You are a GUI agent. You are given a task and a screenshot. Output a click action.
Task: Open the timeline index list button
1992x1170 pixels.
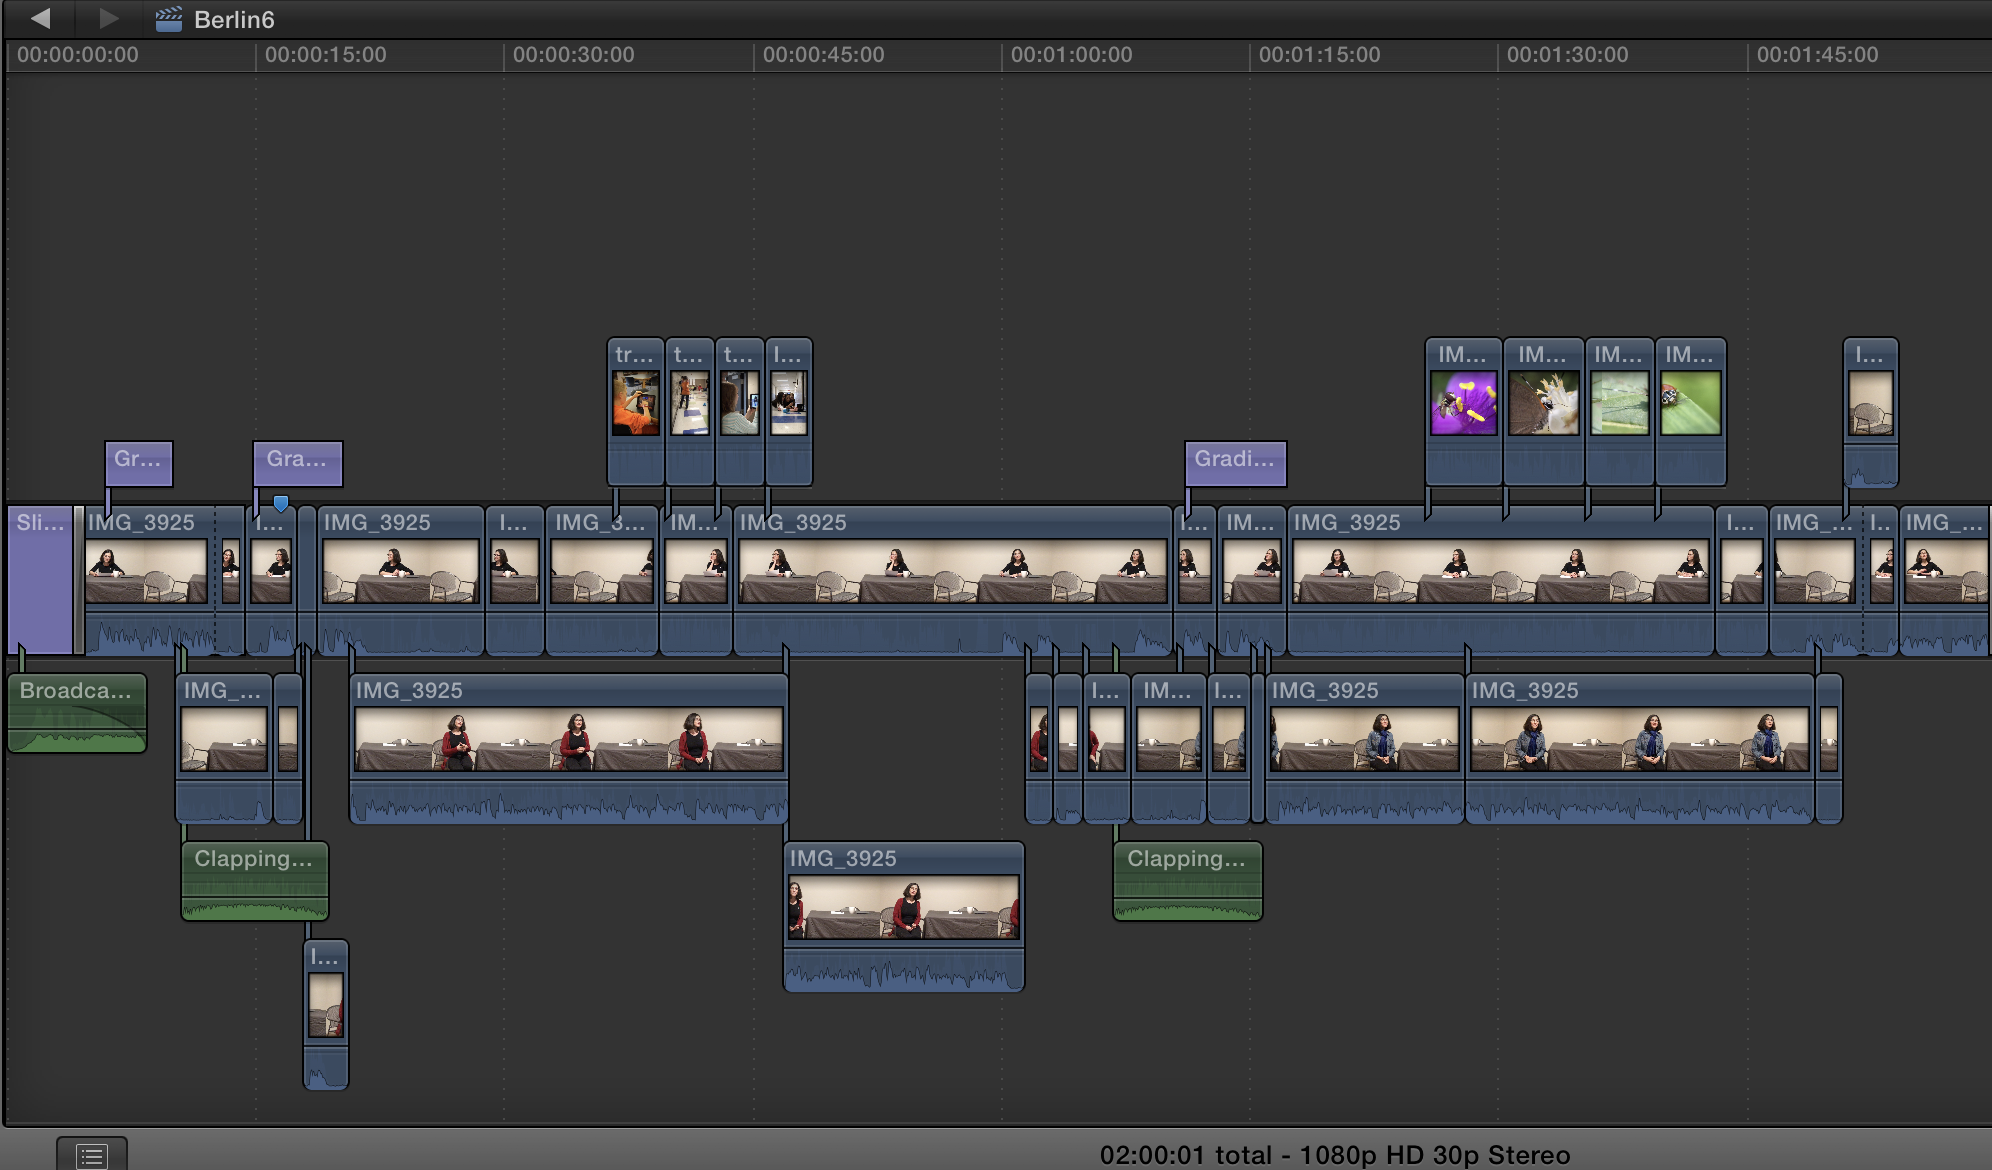pos(92,1155)
